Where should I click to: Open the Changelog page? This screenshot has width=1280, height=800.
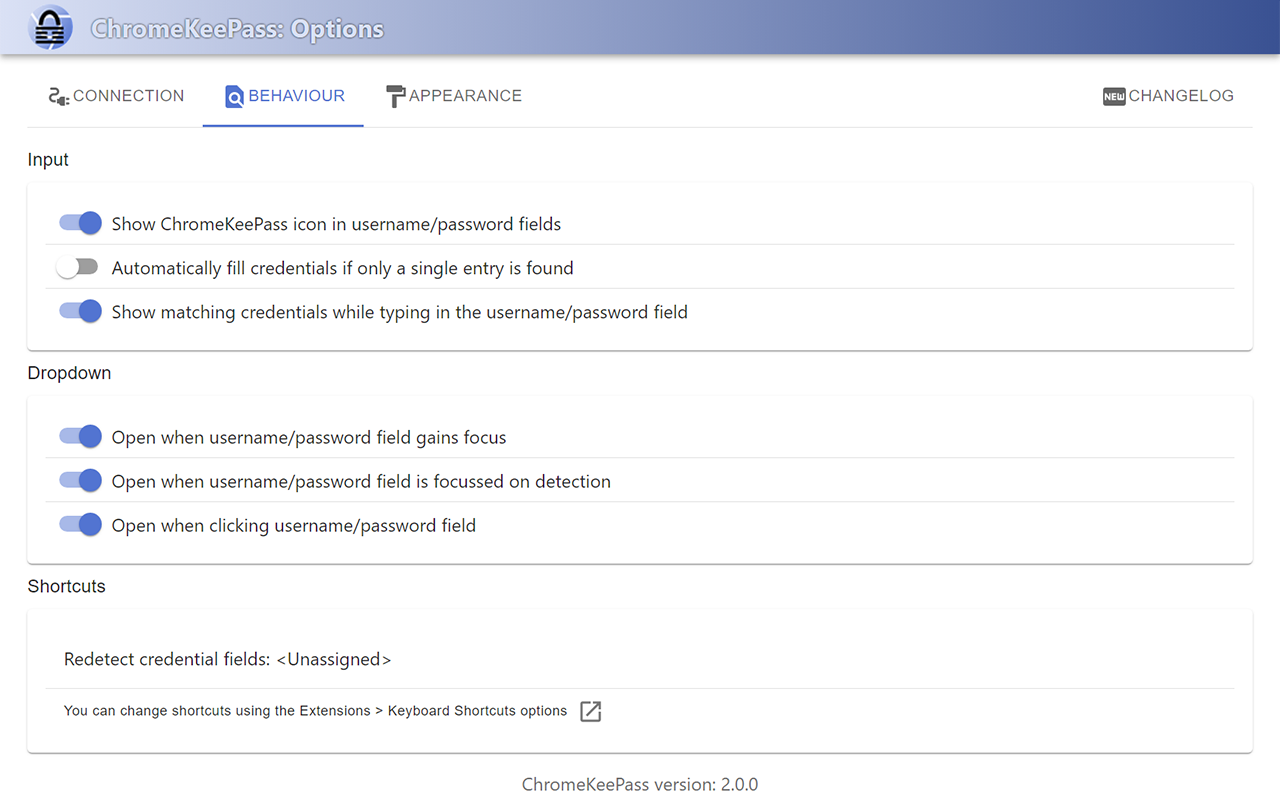coord(1182,96)
